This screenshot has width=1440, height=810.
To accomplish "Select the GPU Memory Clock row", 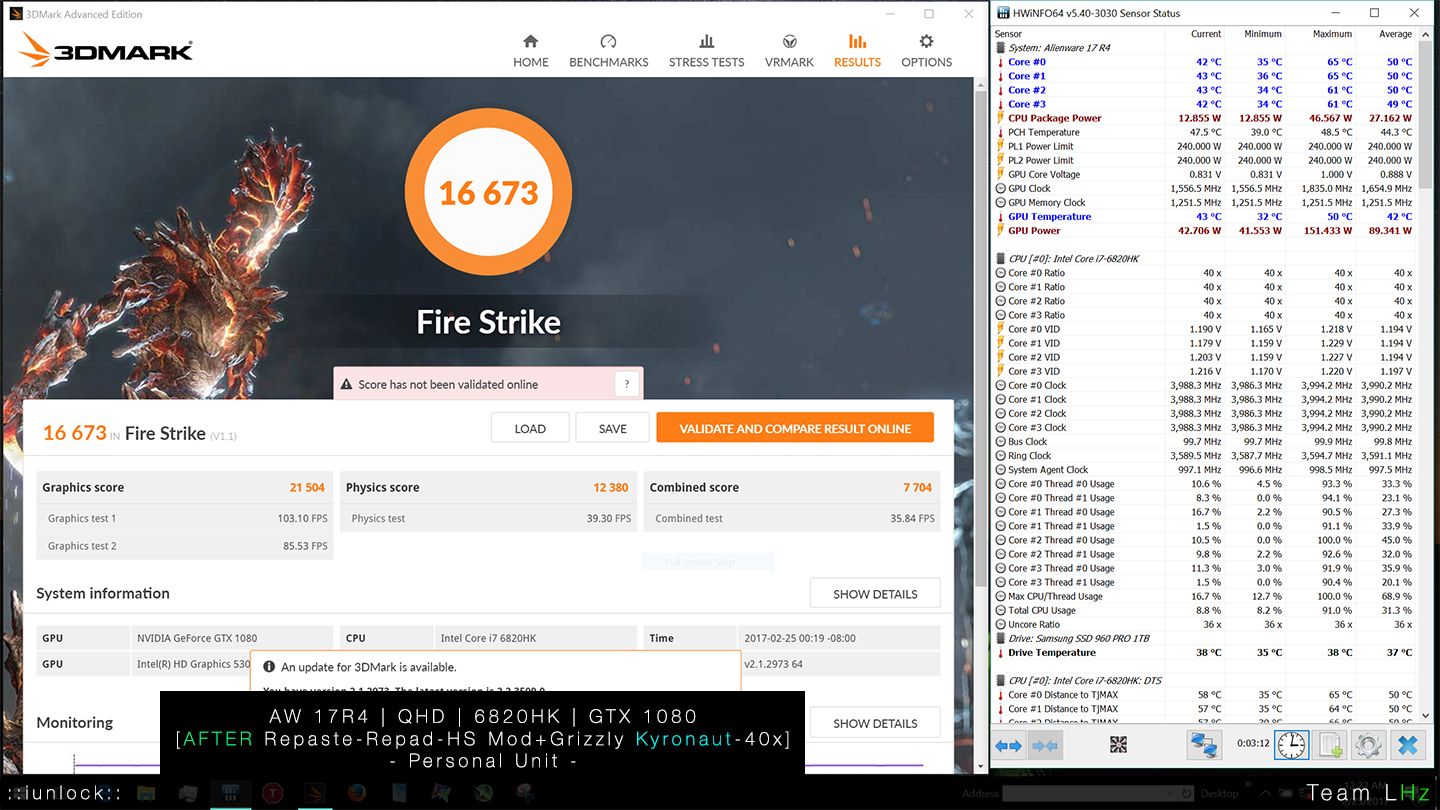I will point(1204,202).
